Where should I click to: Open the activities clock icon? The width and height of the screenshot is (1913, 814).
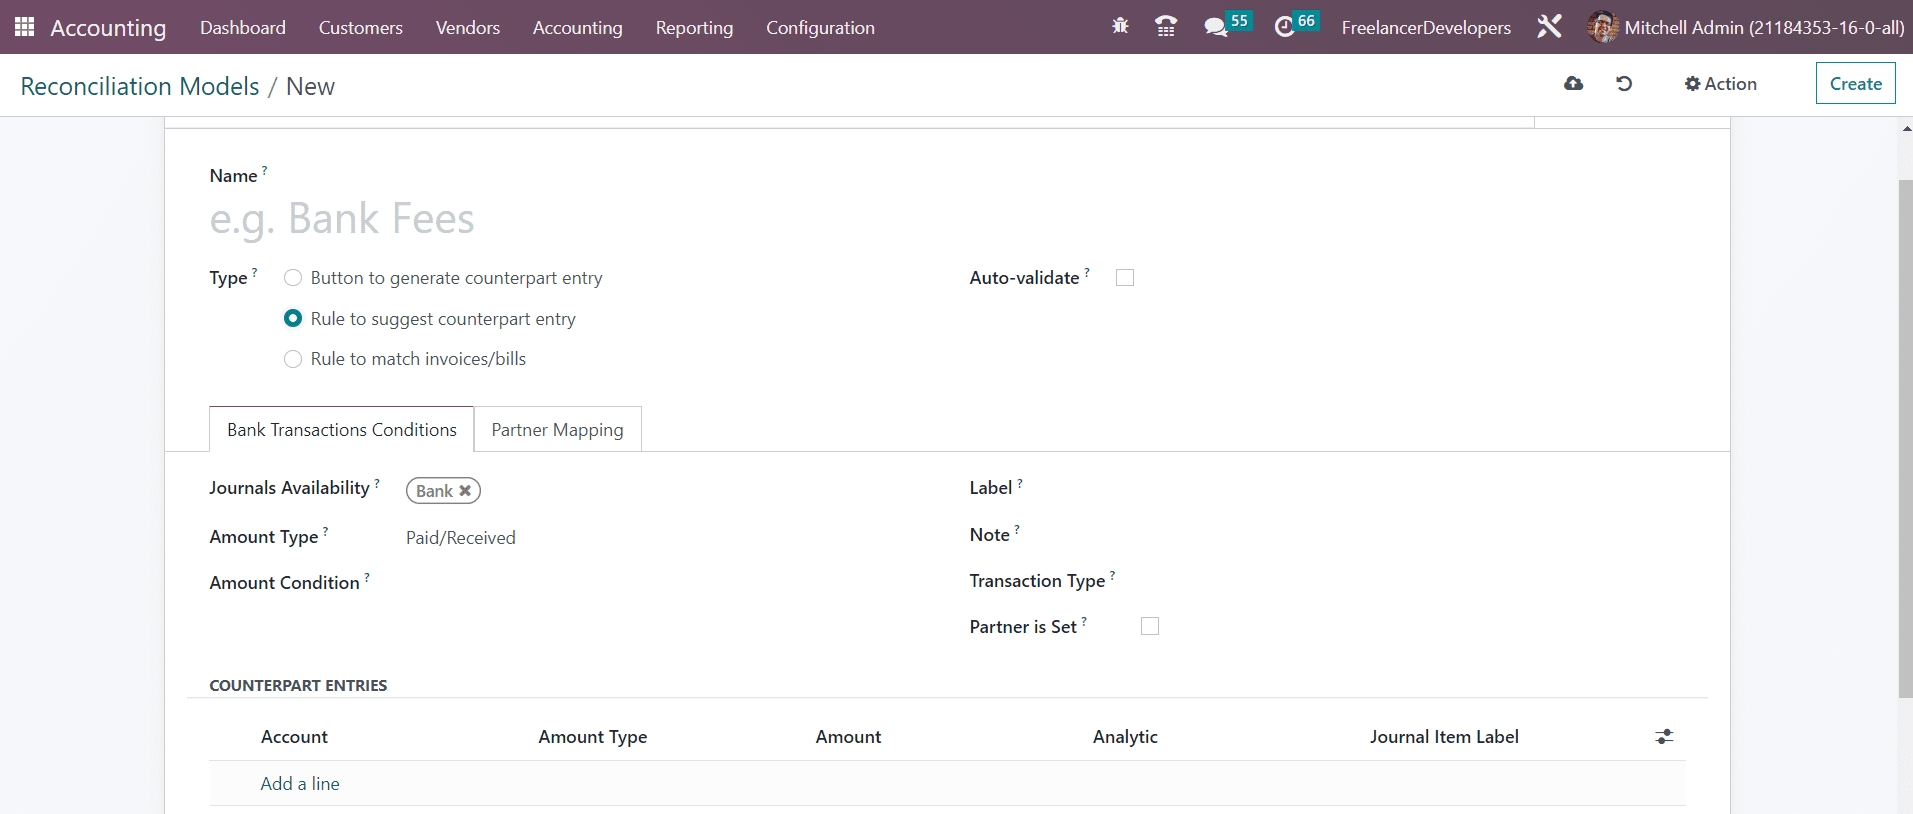point(1285,27)
